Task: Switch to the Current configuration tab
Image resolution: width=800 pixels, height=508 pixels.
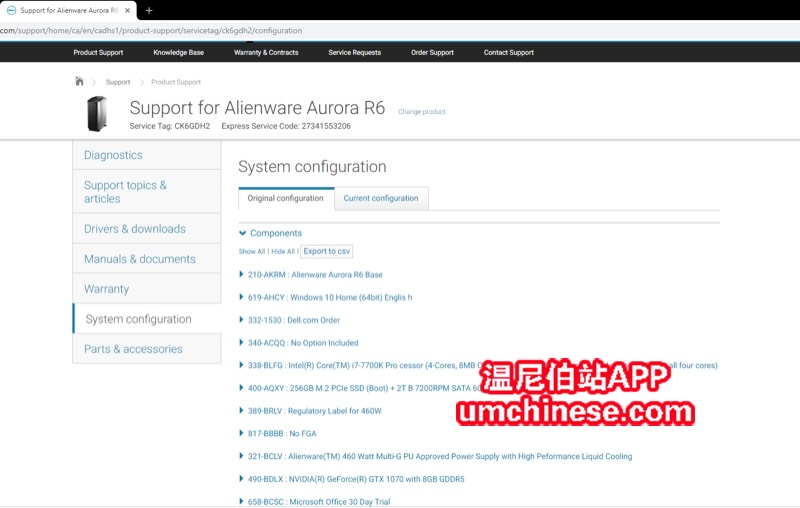Action: (381, 198)
